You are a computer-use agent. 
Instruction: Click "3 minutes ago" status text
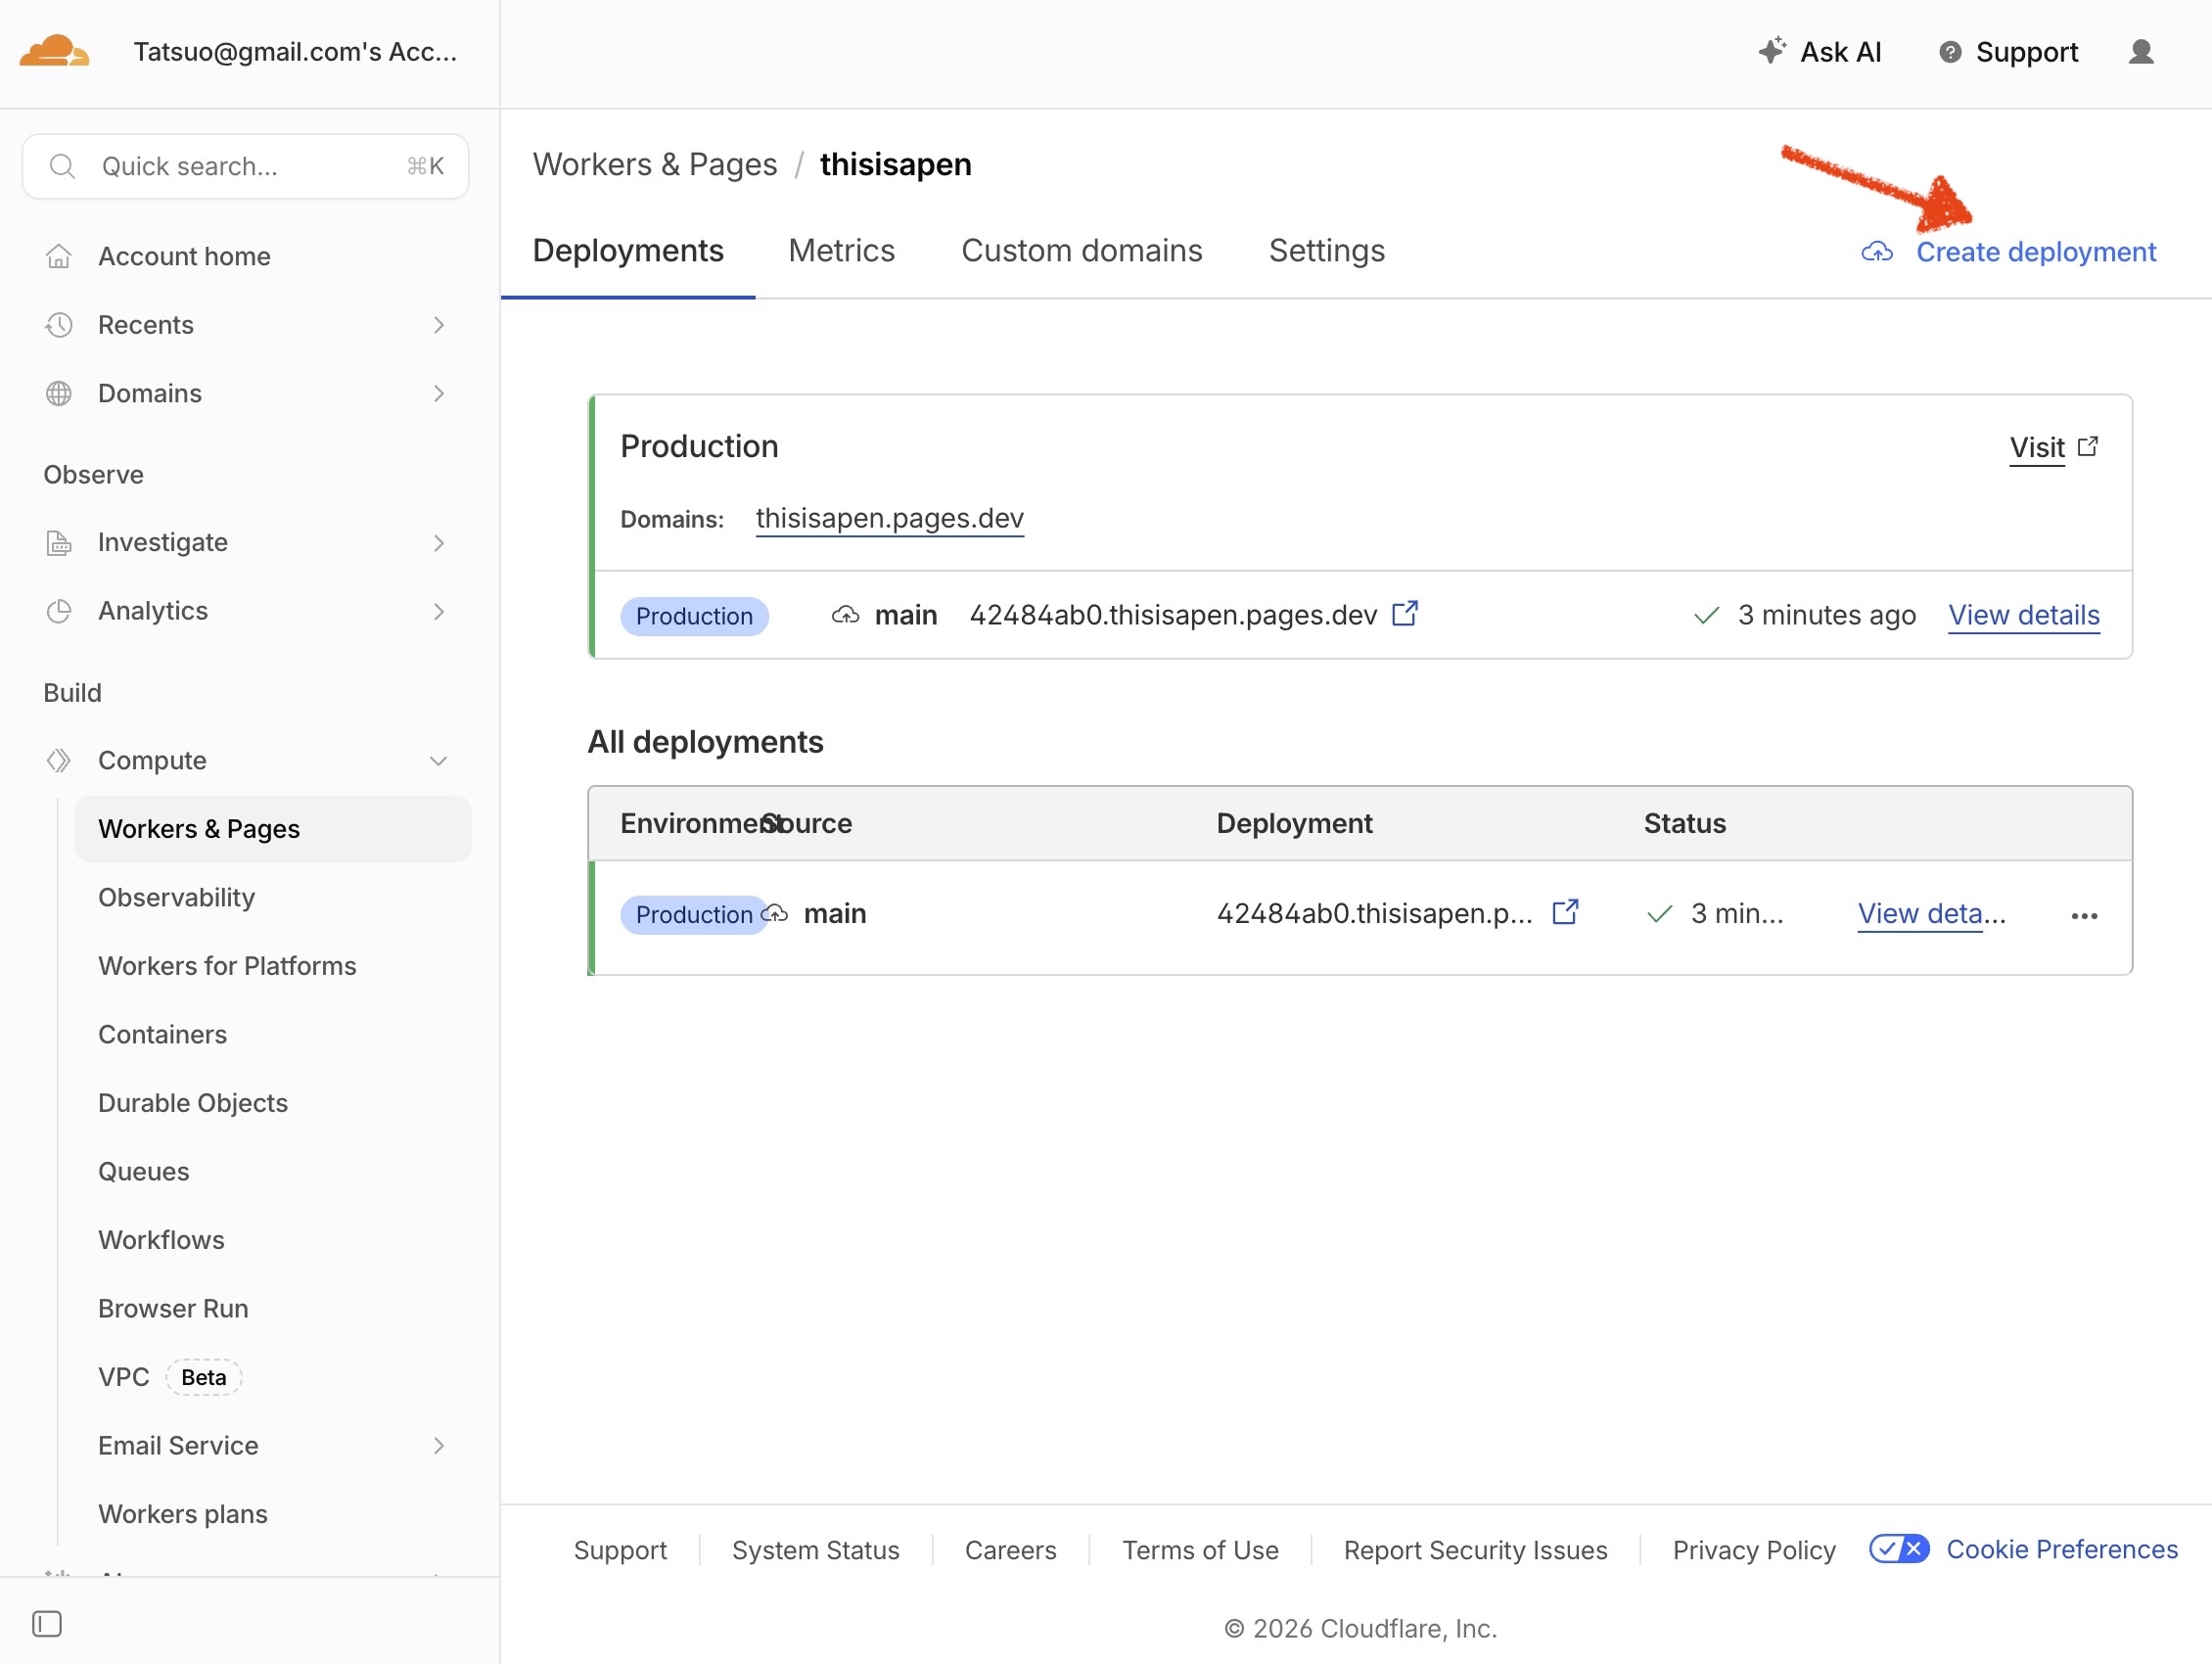coord(1826,615)
